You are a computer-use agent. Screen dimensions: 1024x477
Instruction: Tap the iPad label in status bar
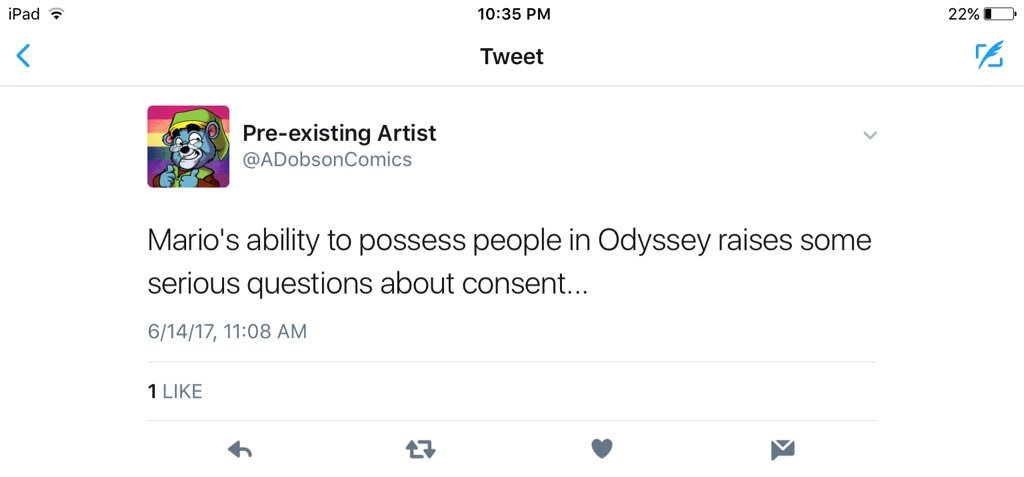(x=23, y=14)
